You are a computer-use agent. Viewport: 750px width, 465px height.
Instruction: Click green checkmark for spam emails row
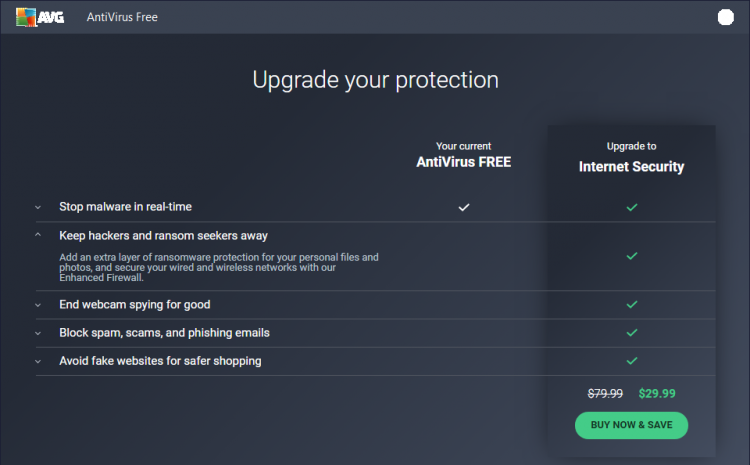(x=631, y=332)
